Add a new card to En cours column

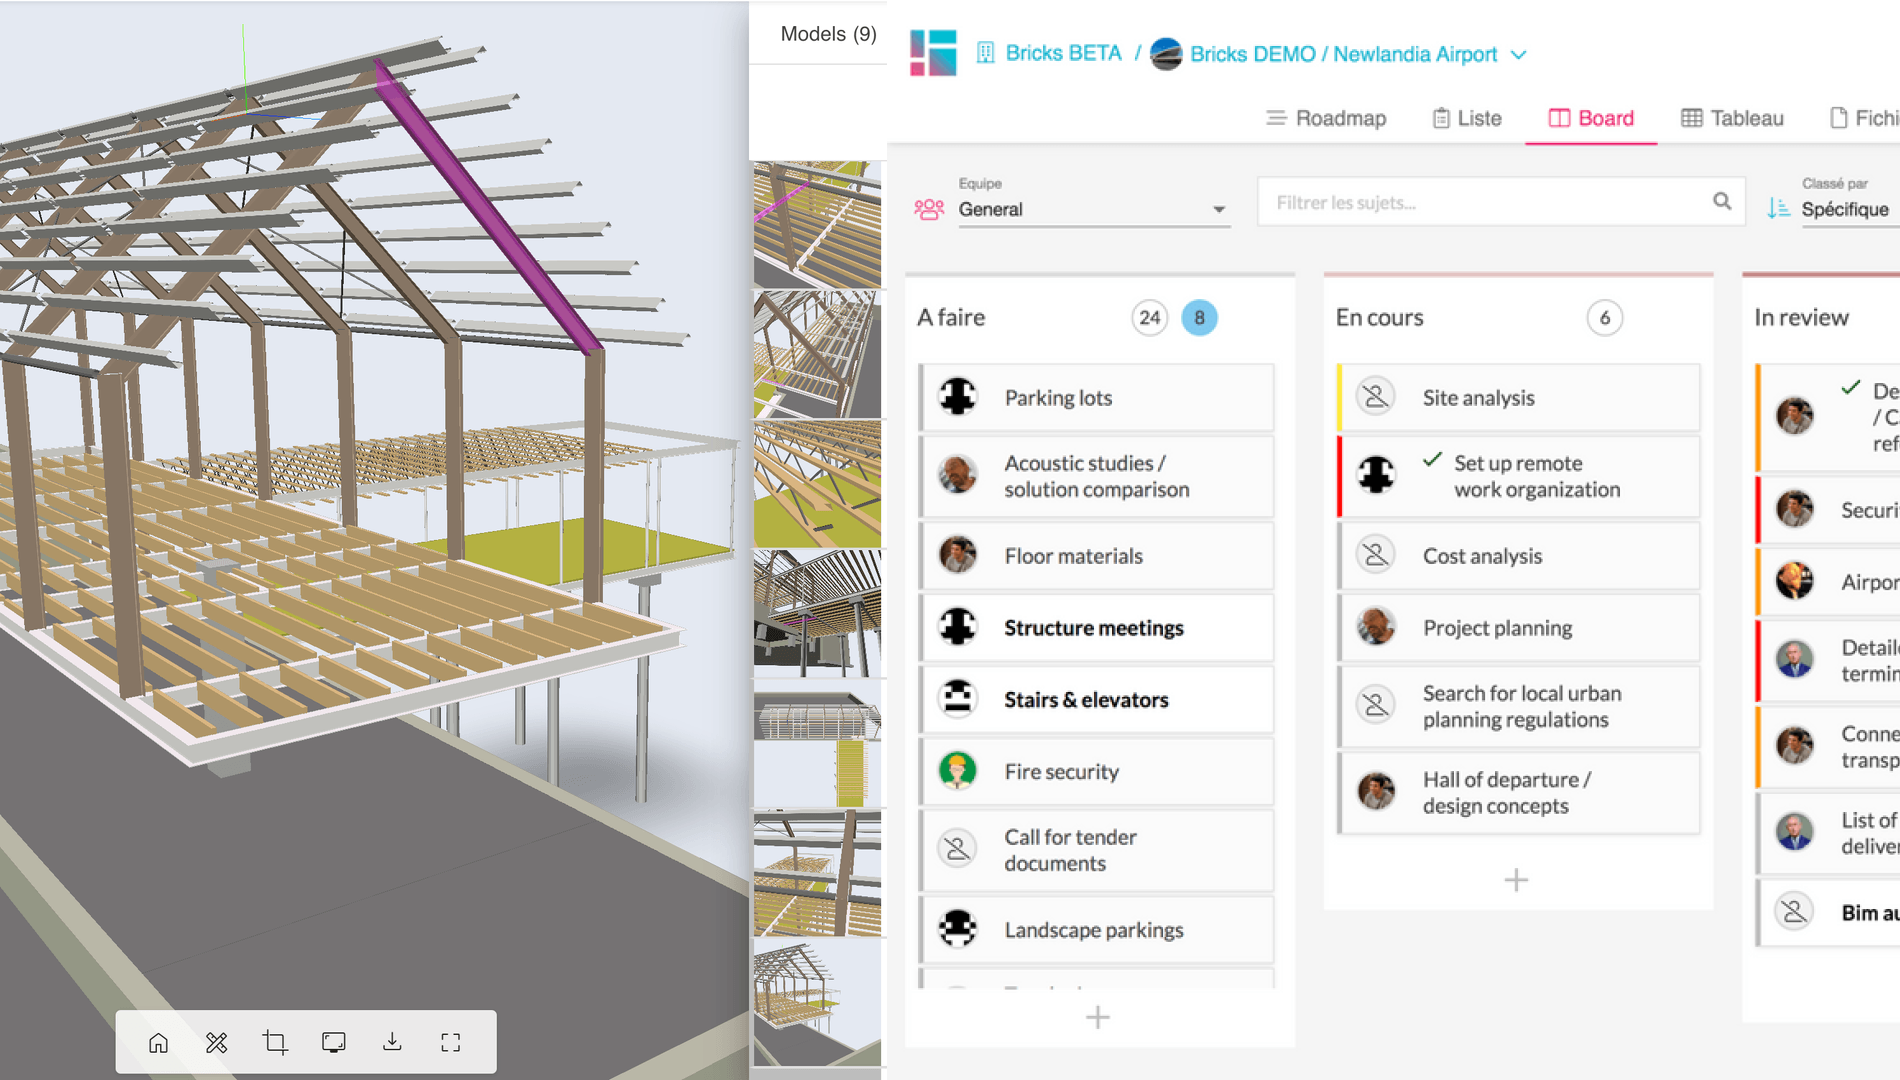coord(1516,880)
